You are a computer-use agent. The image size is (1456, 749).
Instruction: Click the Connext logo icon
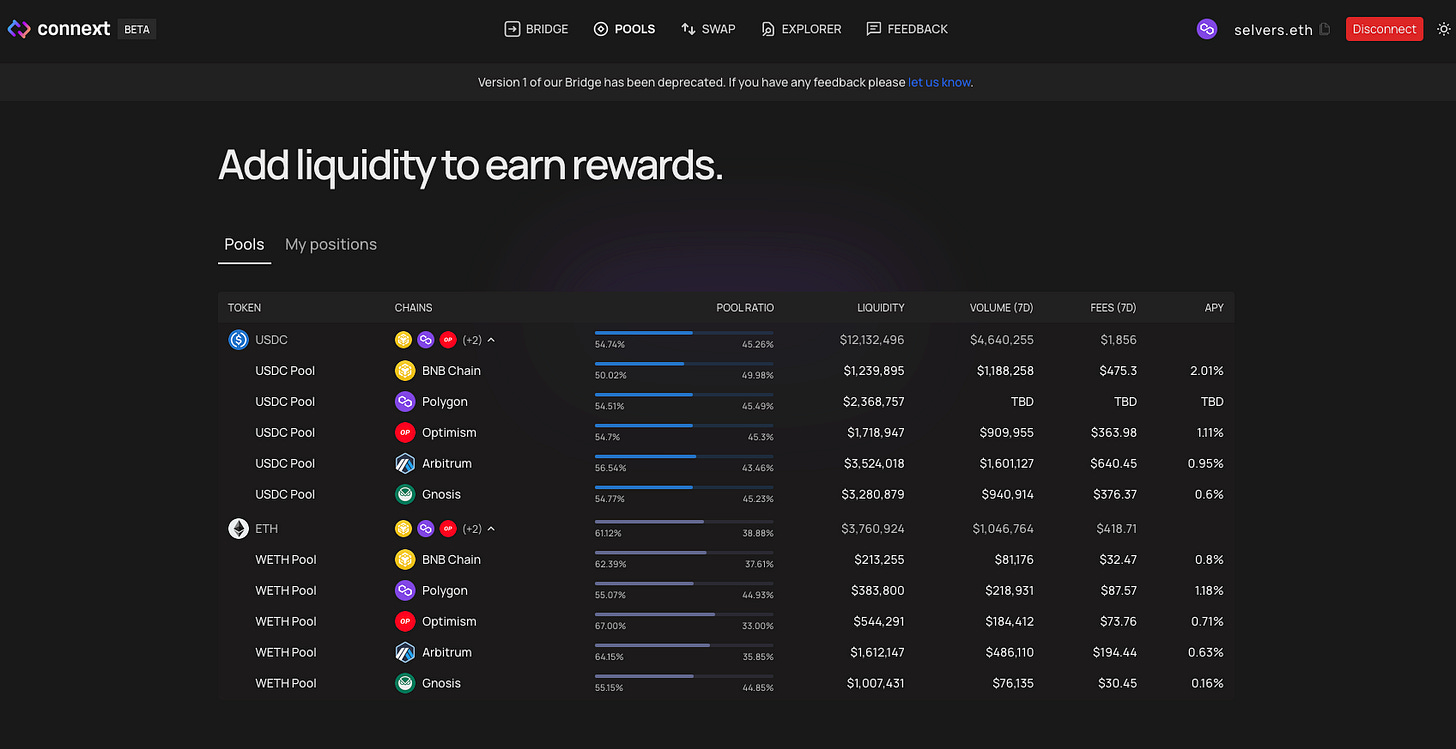[x=19, y=29]
